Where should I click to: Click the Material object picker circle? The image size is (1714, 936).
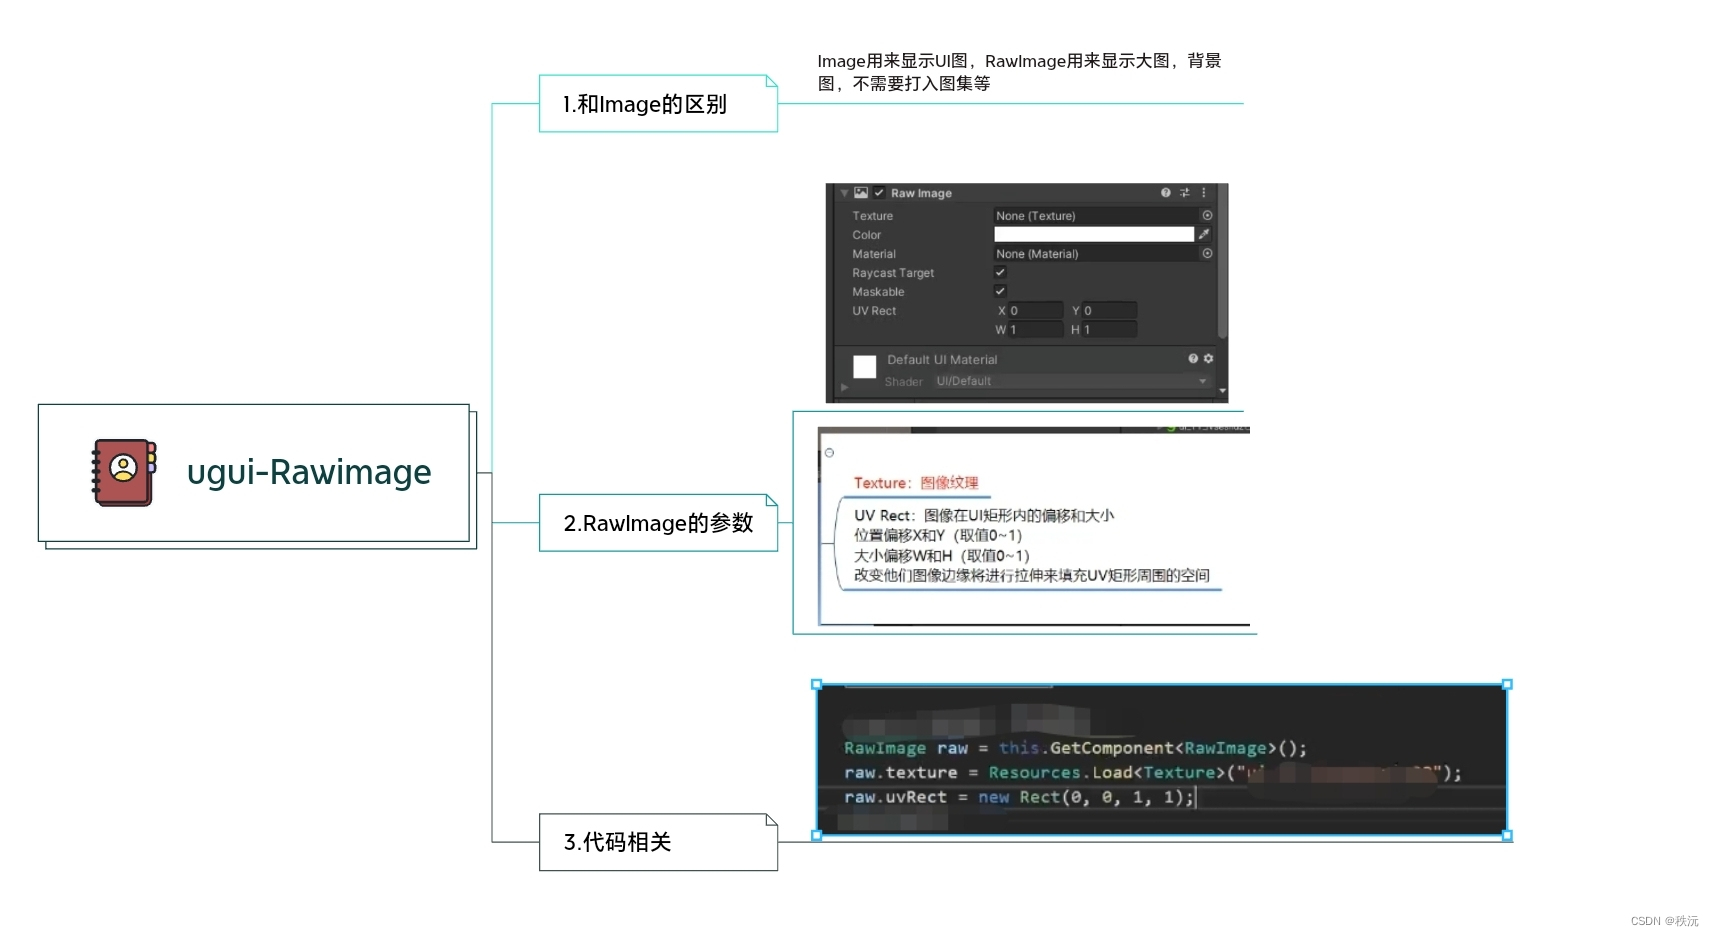(1207, 253)
